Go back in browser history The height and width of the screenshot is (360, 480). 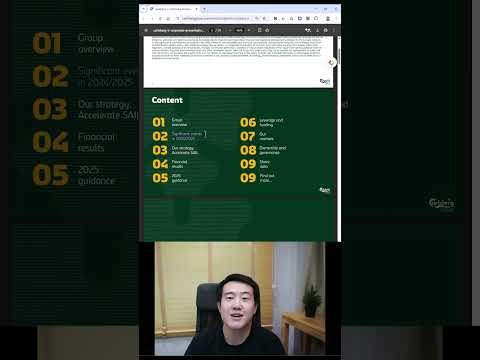coord(143,18)
